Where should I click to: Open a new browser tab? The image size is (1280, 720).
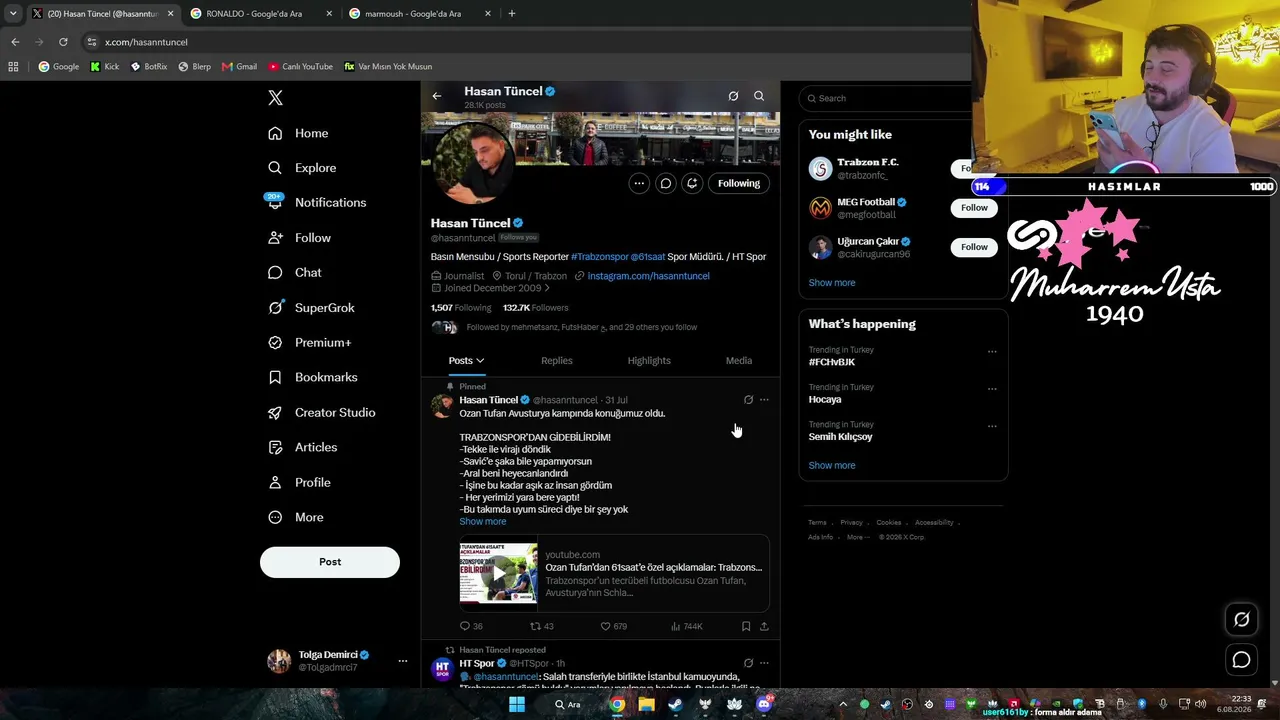click(x=512, y=14)
